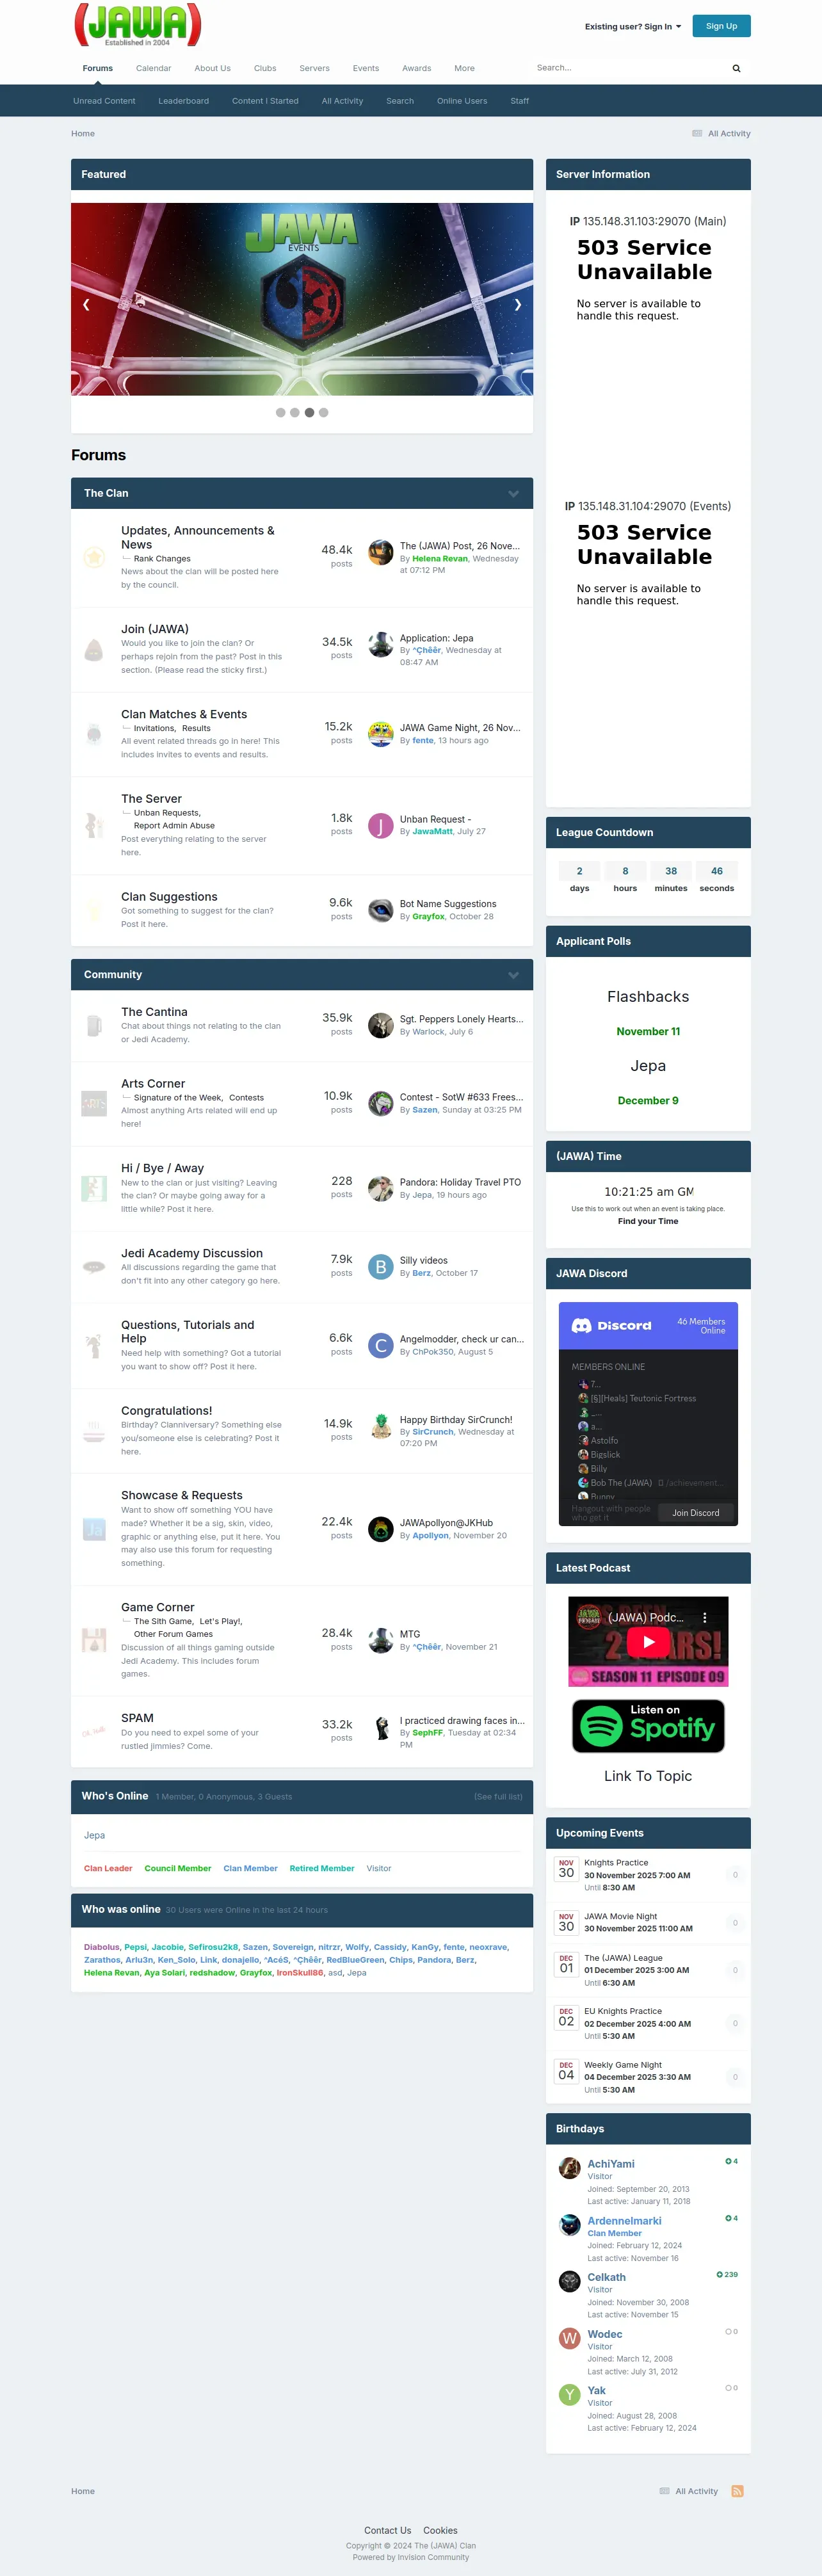Open the Awards tab
The height and width of the screenshot is (2576, 822).
[416, 69]
